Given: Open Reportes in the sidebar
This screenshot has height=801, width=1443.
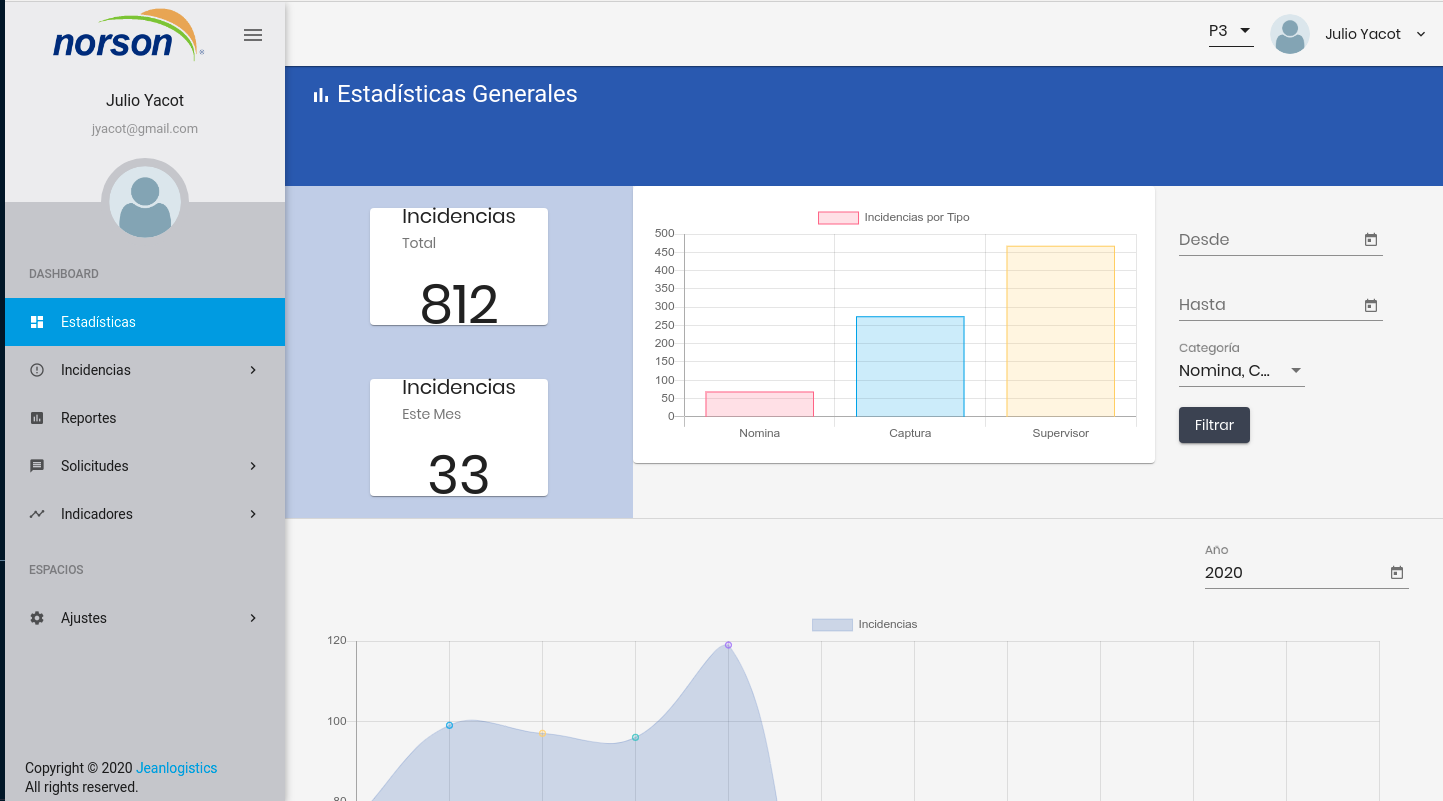Looking at the screenshot, I should pos(145,418).
